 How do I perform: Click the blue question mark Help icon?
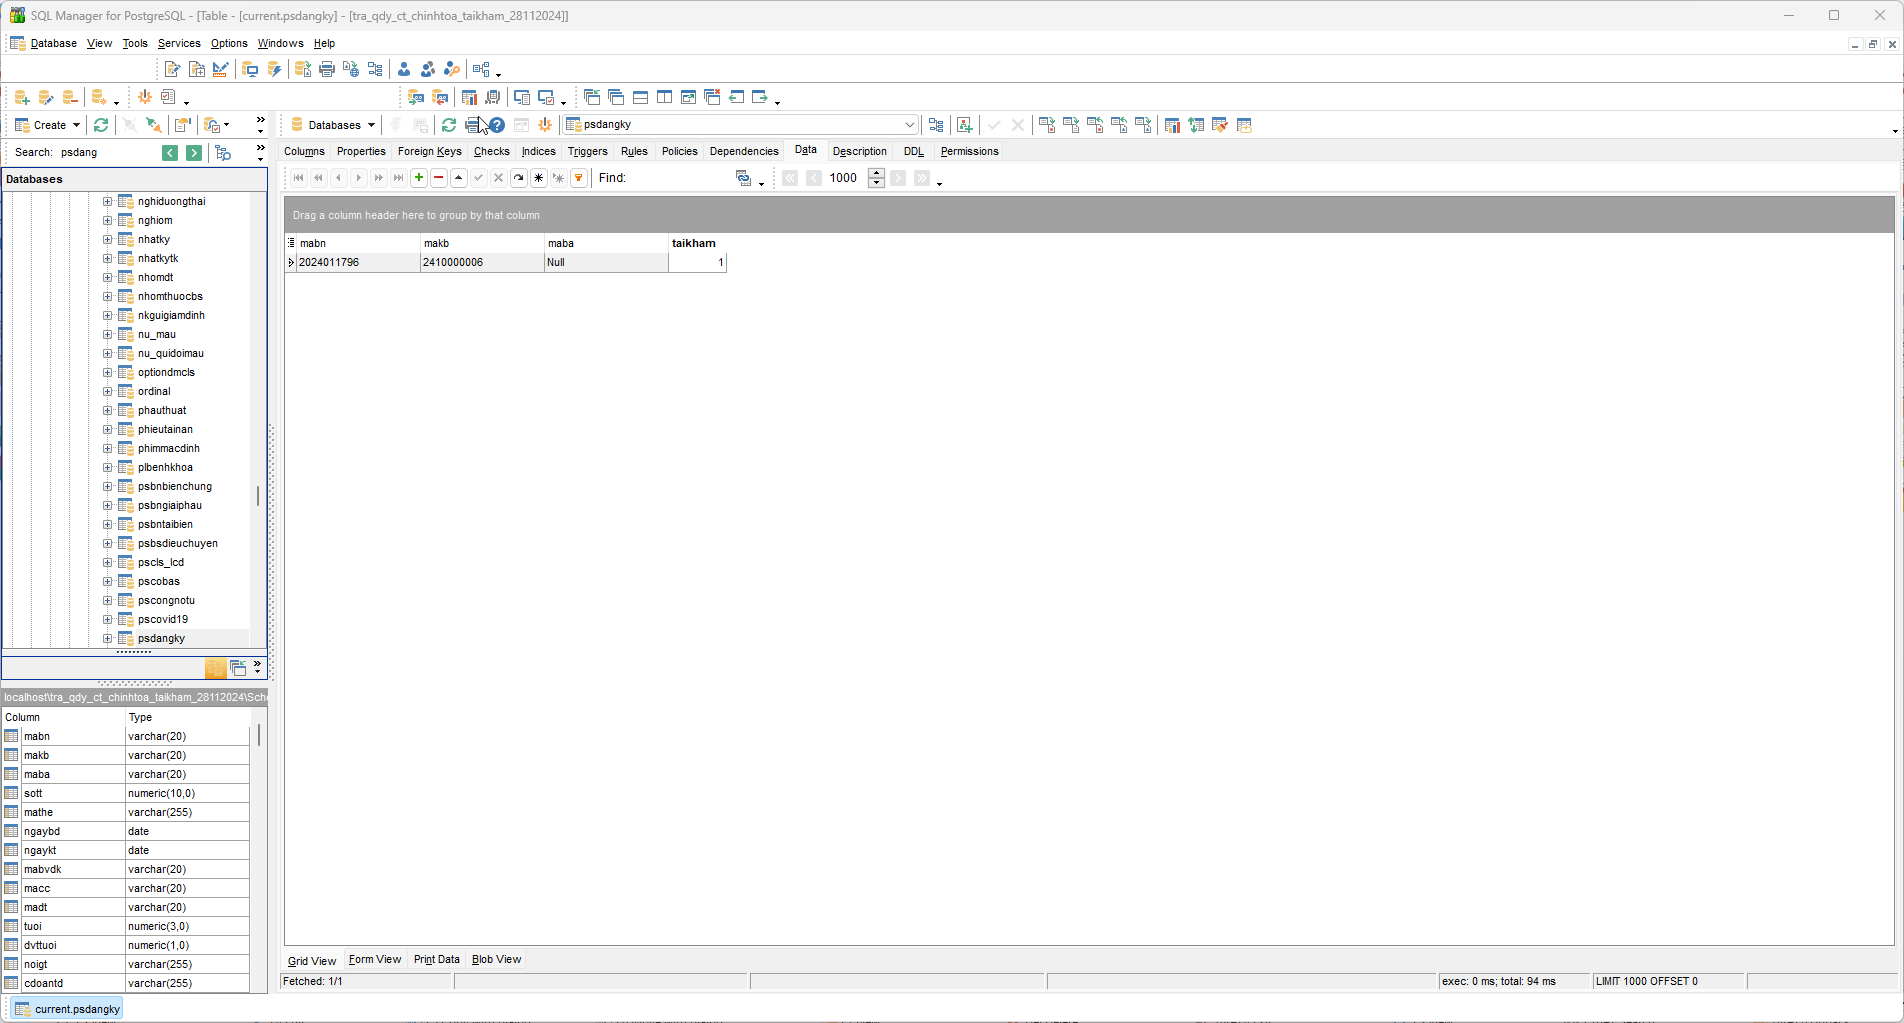497,125
